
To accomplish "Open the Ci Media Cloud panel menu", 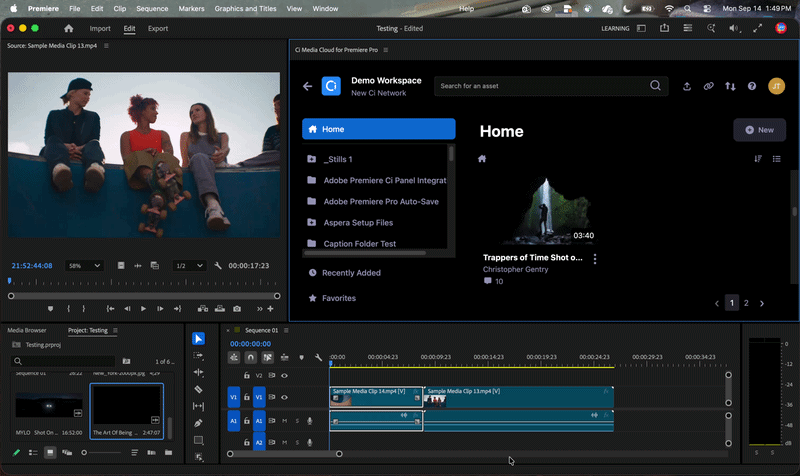I will (x=386, y=50).
